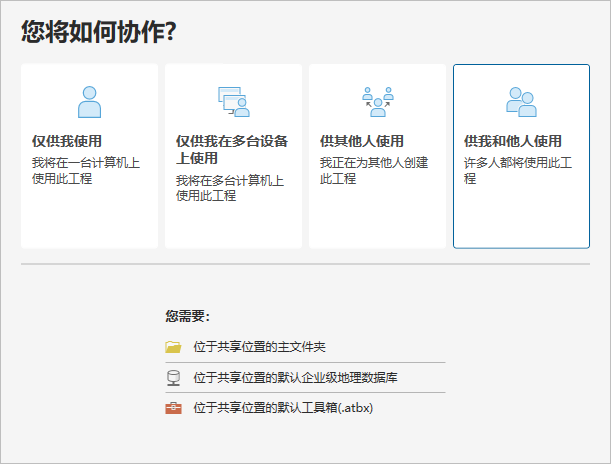This screenshot has width=611, height=464.
Task: Click the 您需要: section label
Action: [187, 316]
